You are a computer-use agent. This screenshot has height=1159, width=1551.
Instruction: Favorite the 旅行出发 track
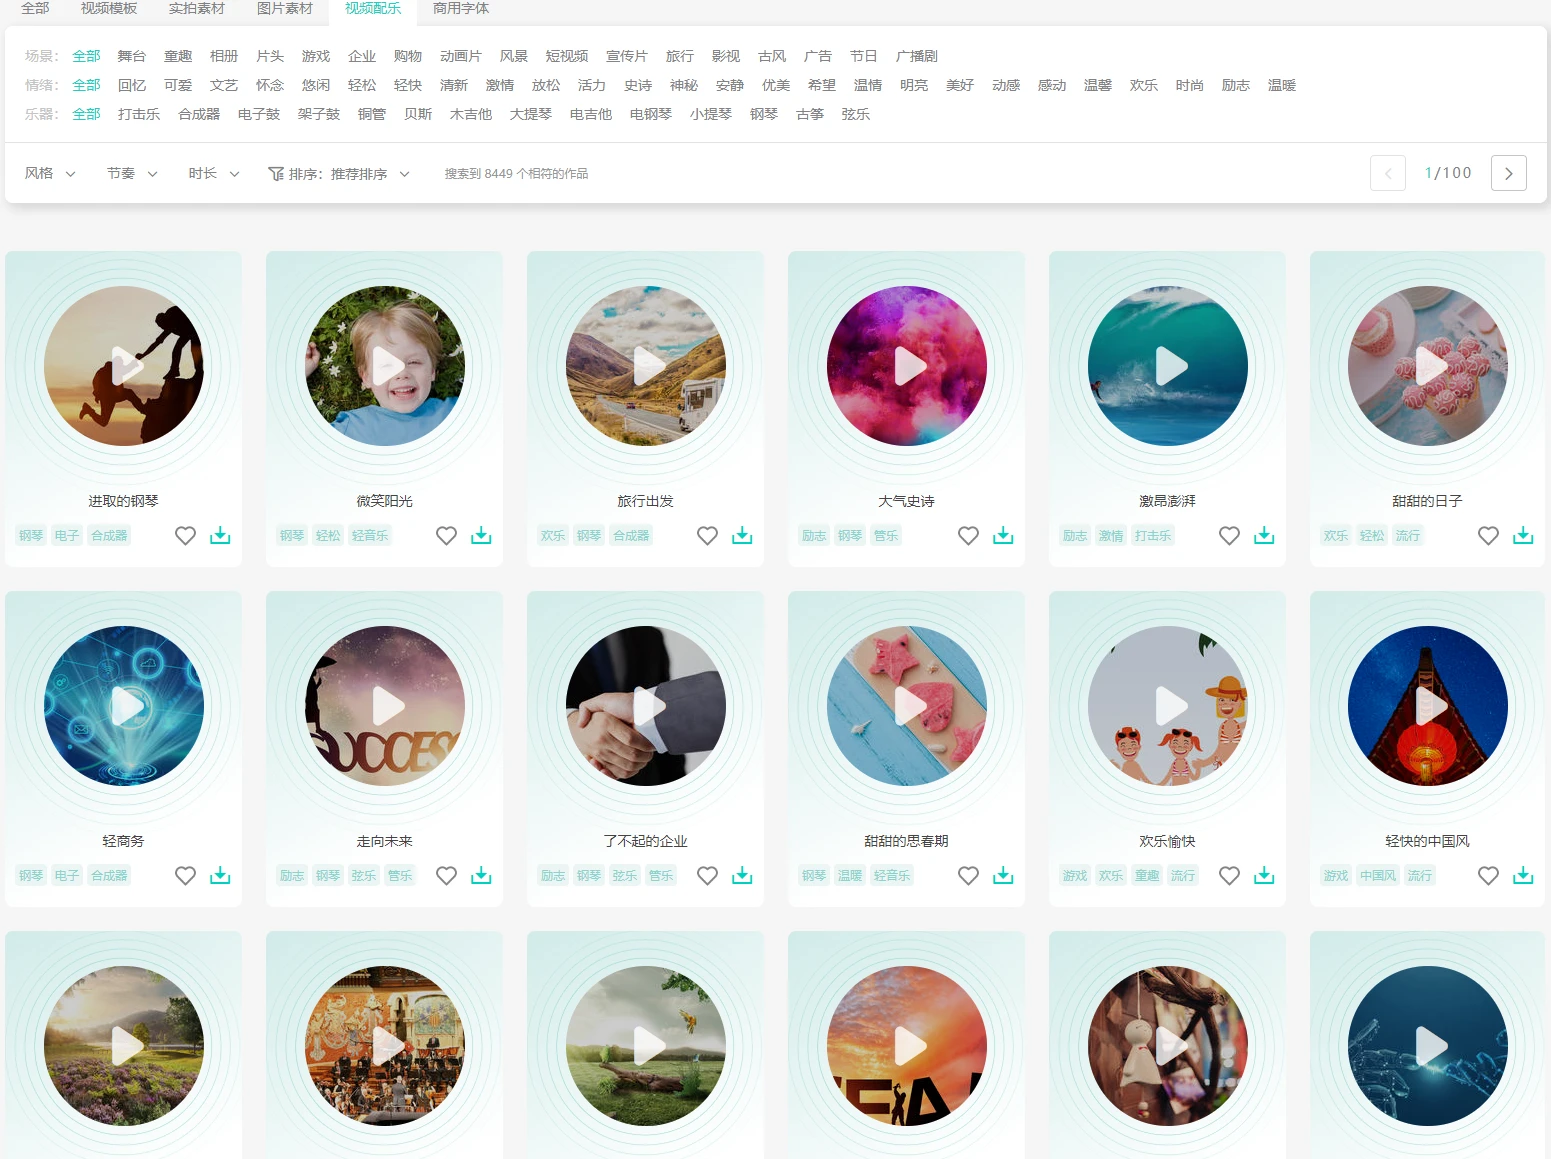[x=707, y=536]
